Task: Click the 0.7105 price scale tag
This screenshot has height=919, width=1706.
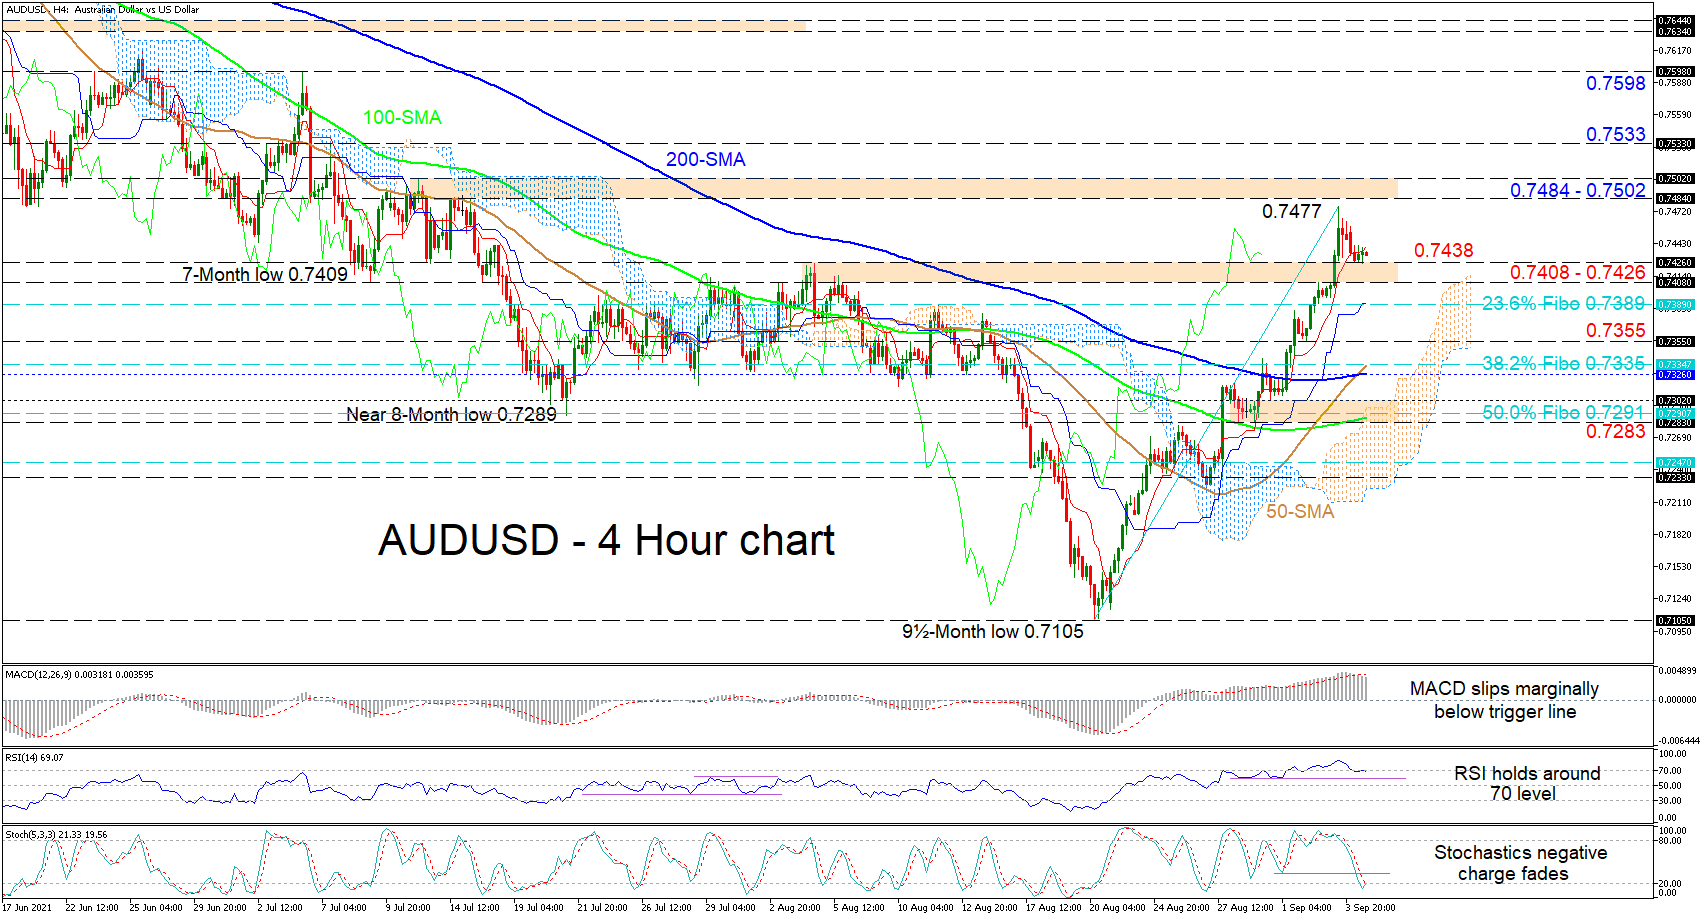Action: tap(1675, 620)
